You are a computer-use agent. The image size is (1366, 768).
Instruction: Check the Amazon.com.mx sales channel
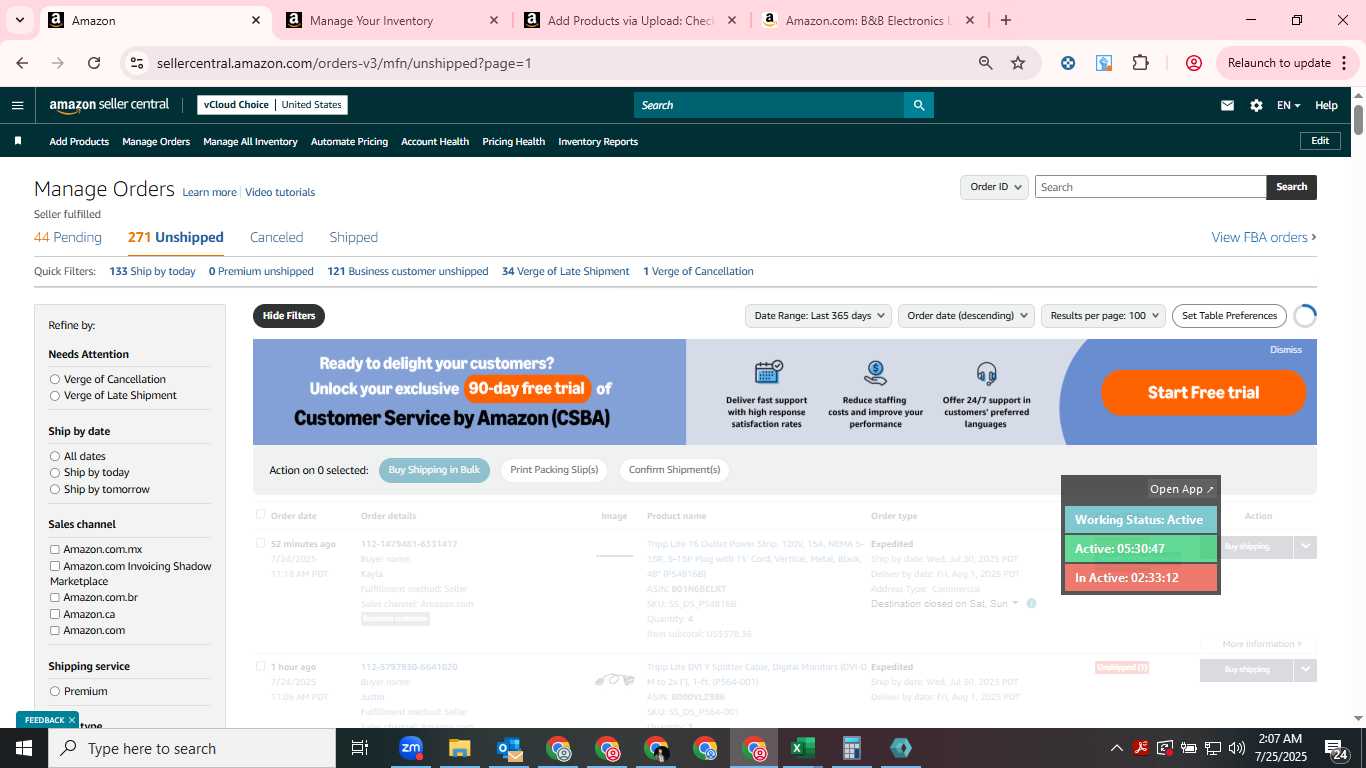[55, 549]
